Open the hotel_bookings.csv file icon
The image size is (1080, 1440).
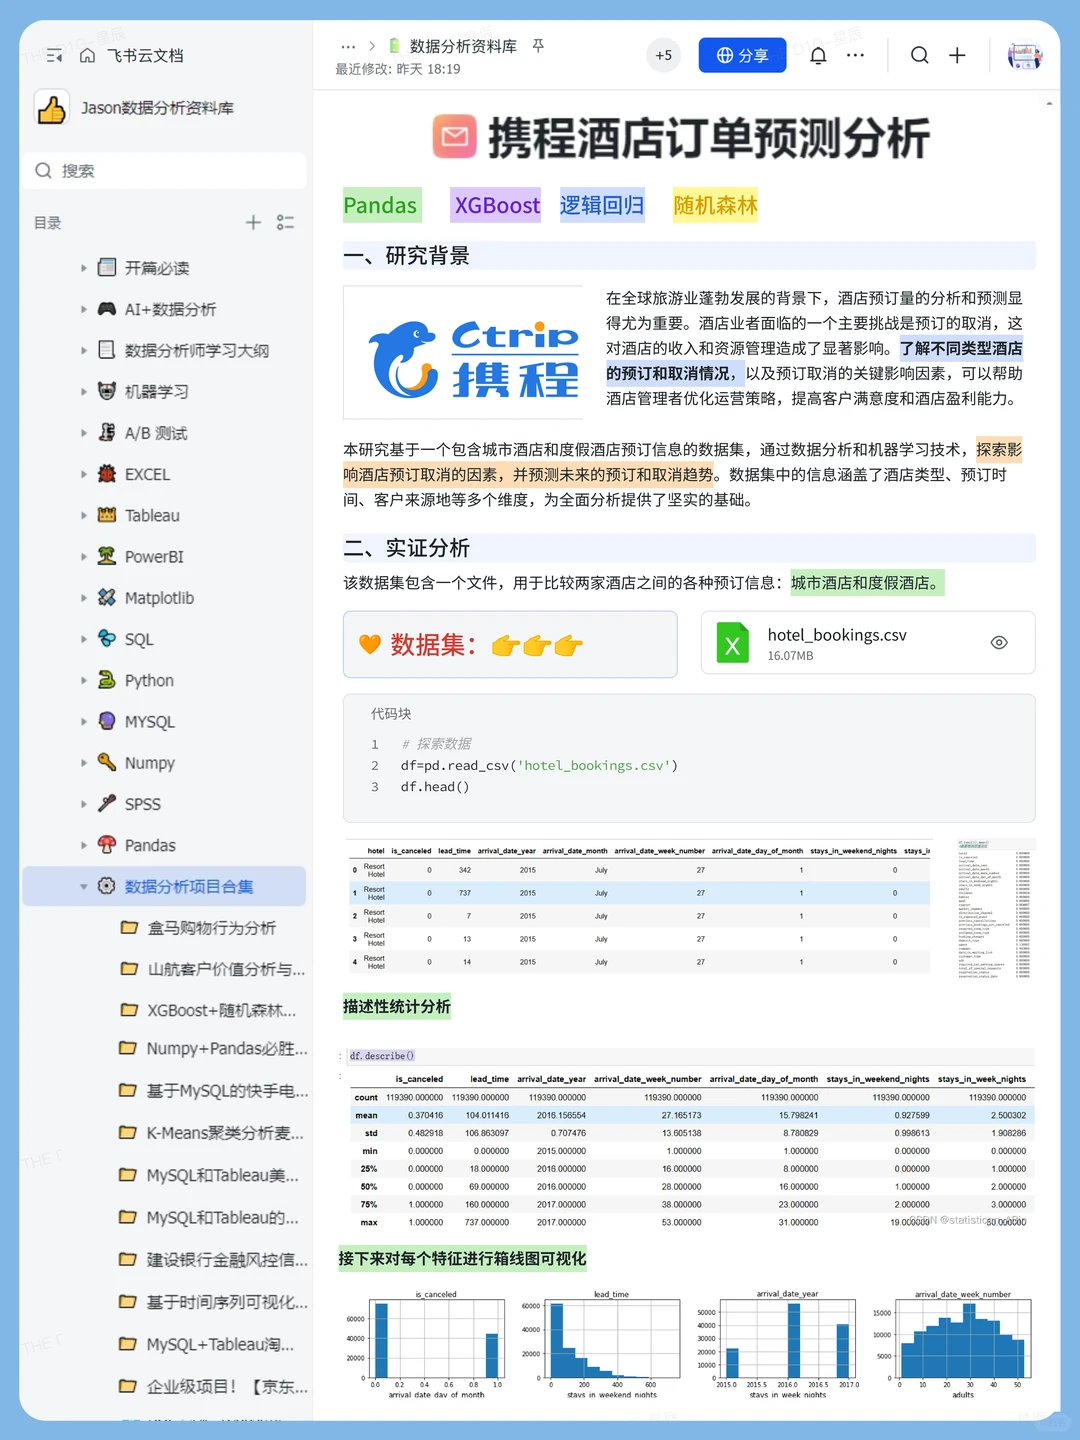tap(733, 644)
